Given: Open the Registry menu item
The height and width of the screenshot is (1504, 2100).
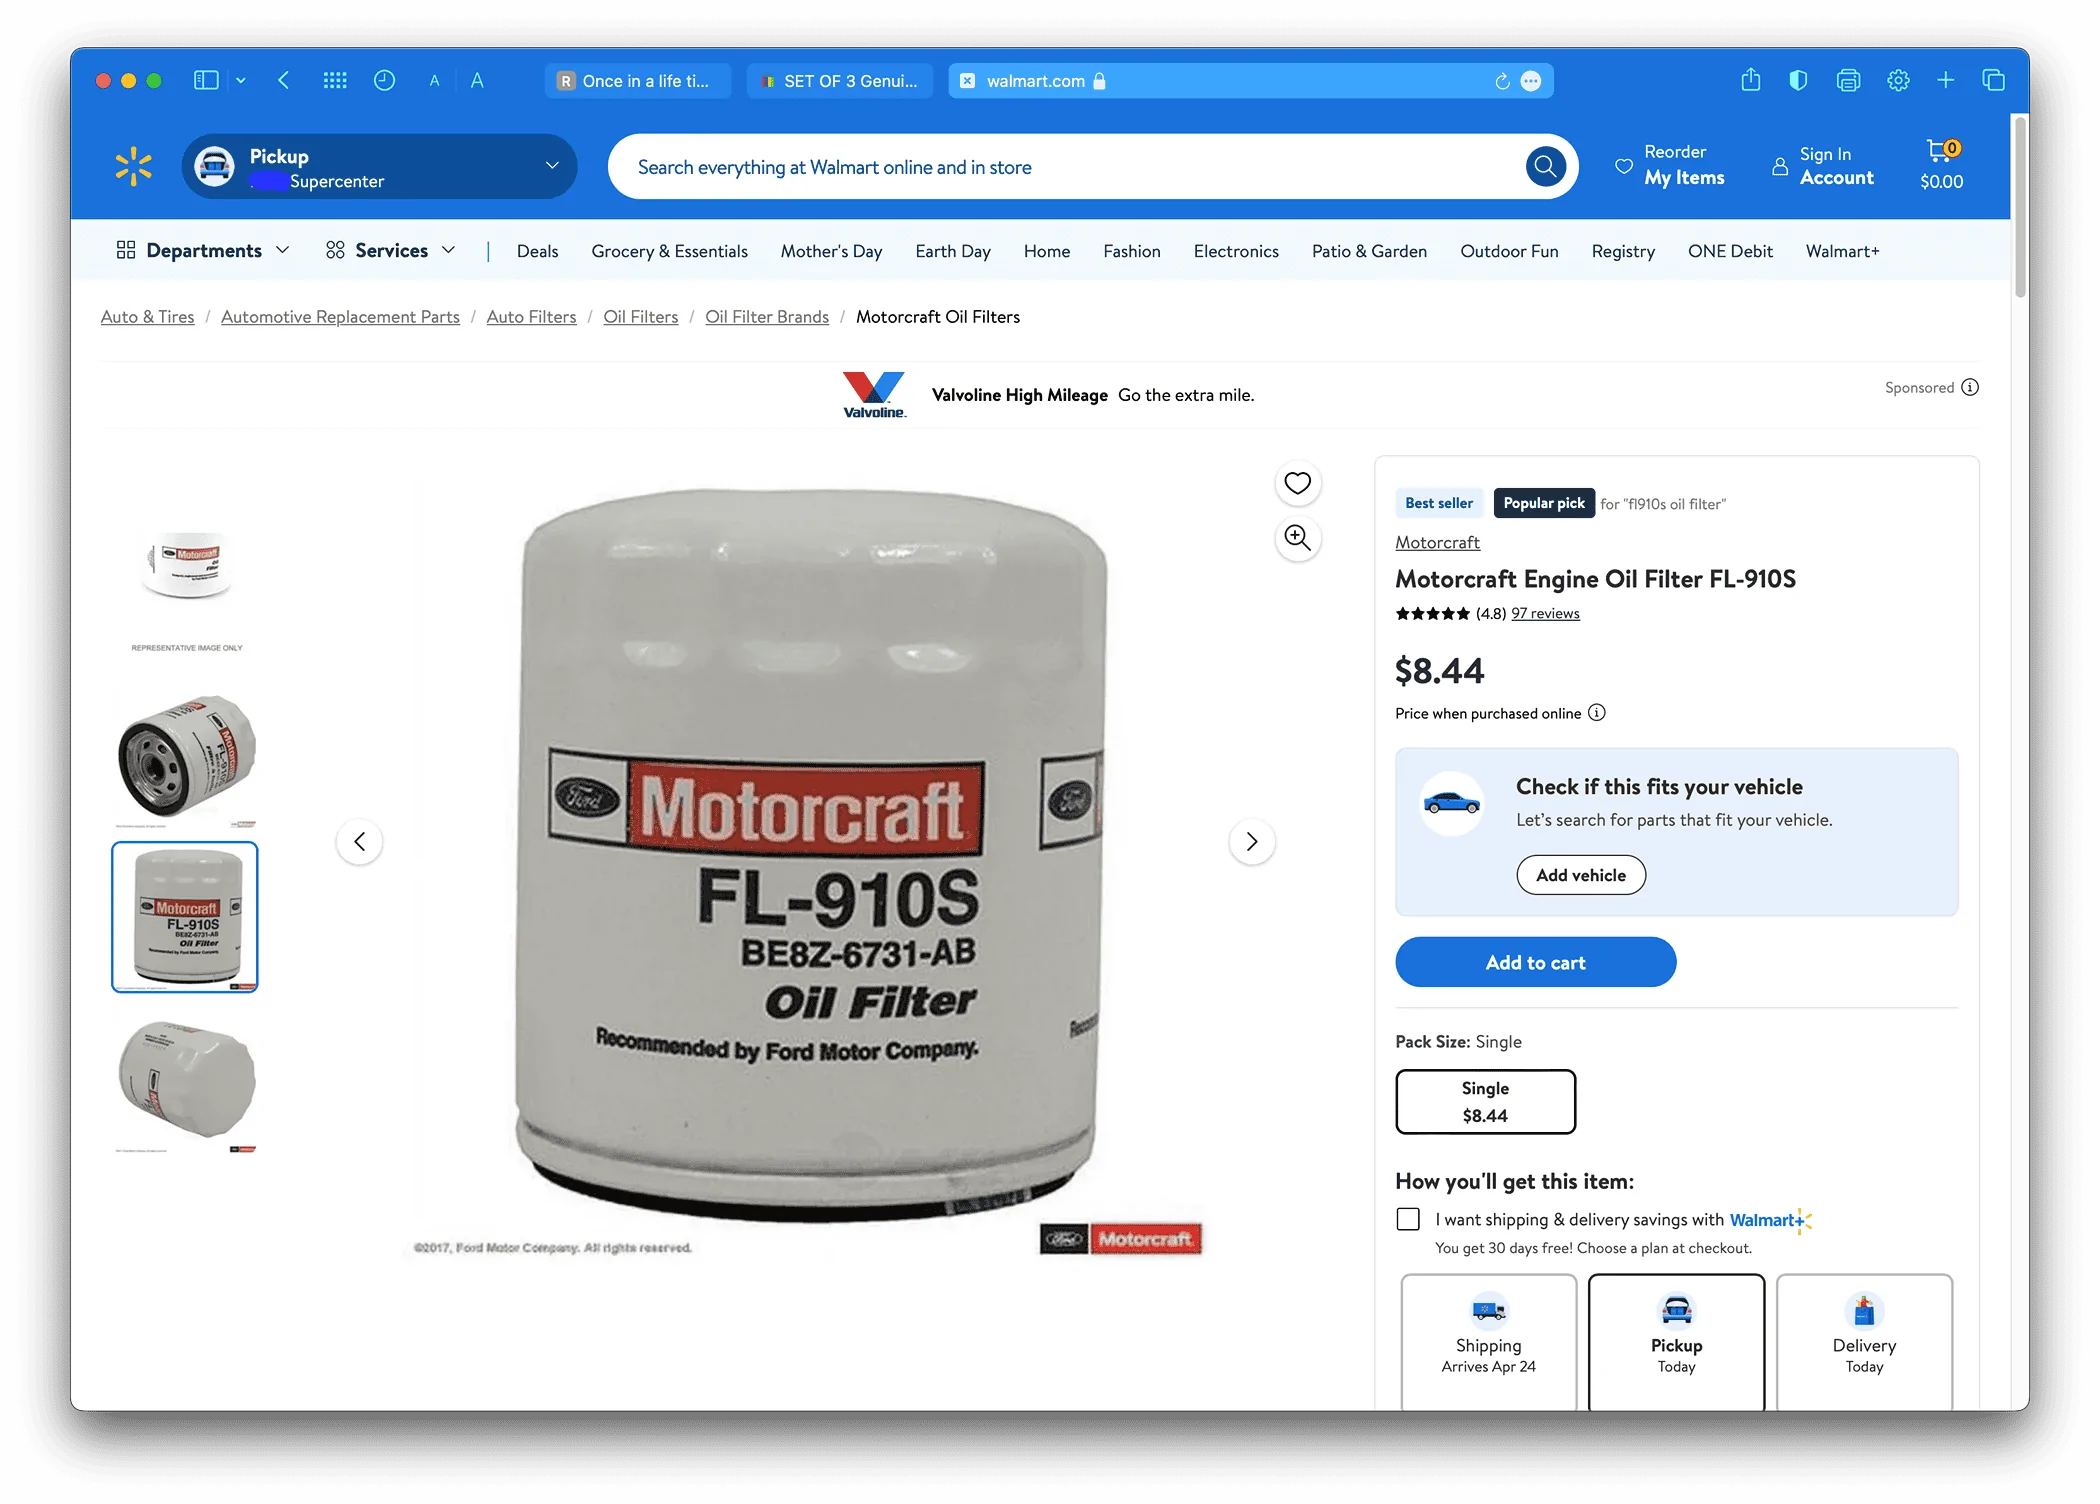Looking at the screenshot, I should 1623,251.
